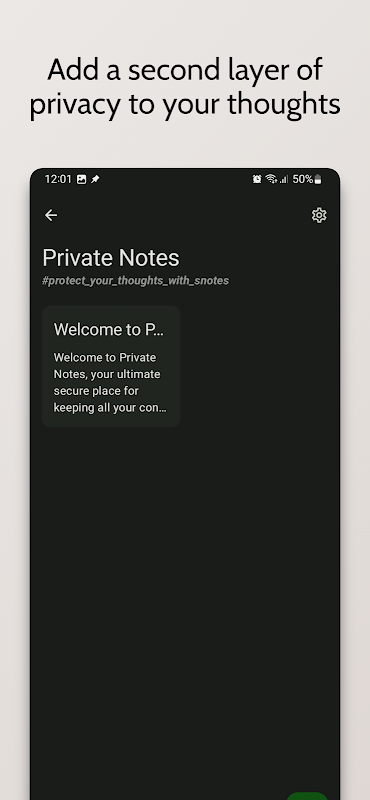Screen dimensions: 370x800
Task: Tap the blank middle of the phone status bar
Action: click(176, 179)
